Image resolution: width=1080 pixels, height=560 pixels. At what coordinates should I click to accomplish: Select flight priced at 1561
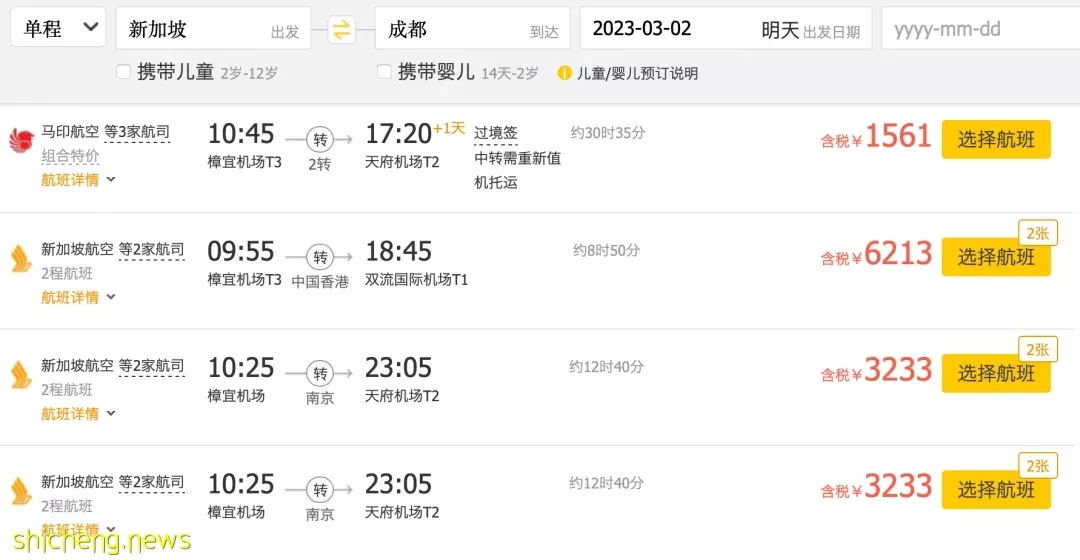click(996, 140)
